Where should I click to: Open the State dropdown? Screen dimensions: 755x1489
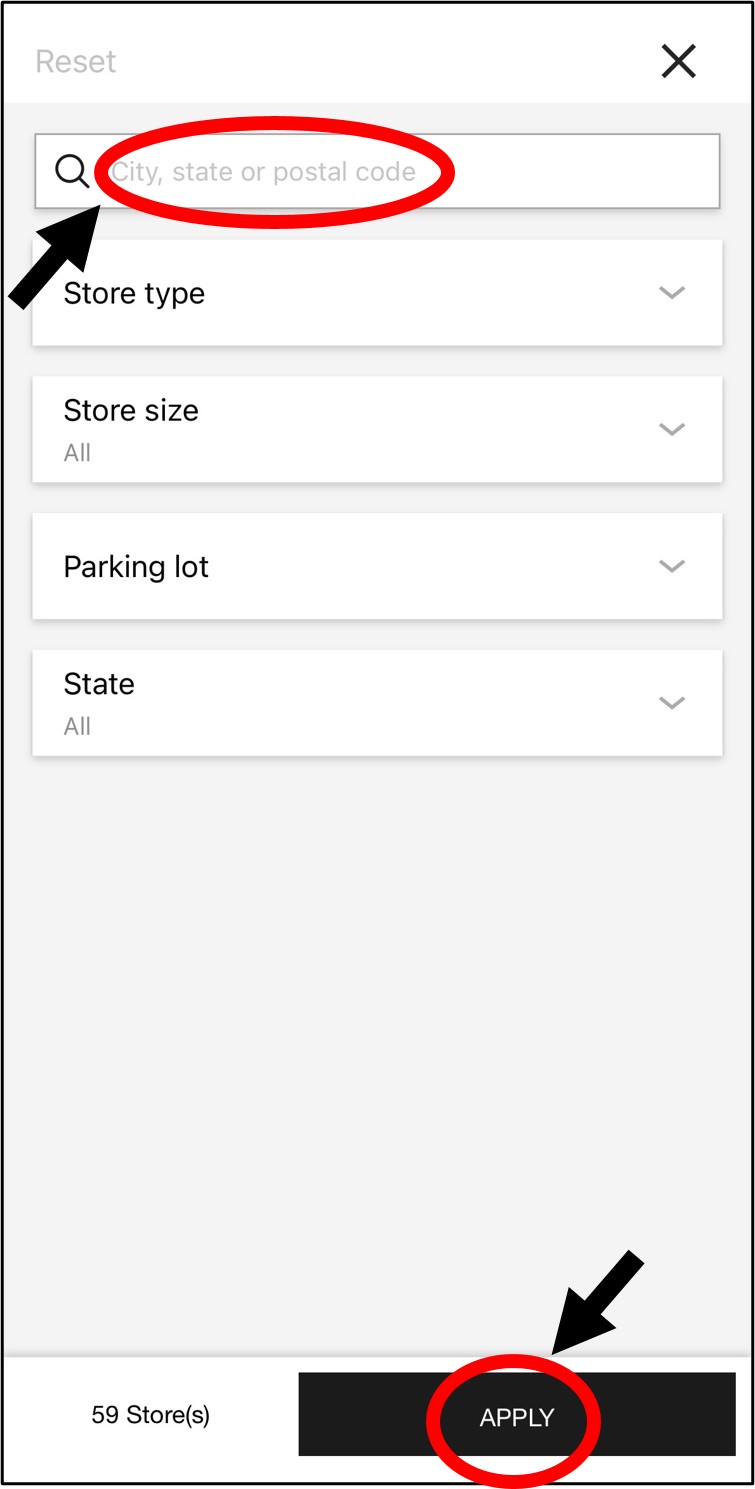tap(377, 702)
